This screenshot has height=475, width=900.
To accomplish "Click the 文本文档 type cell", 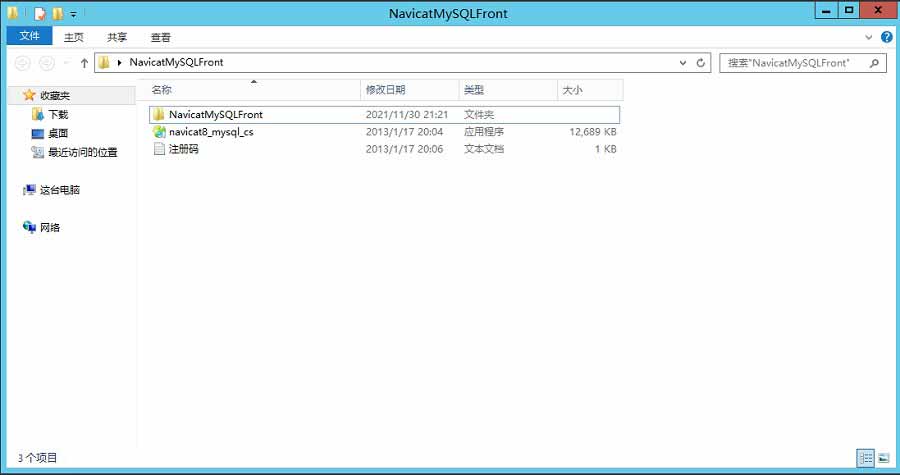I will click(x=484, y=149).
